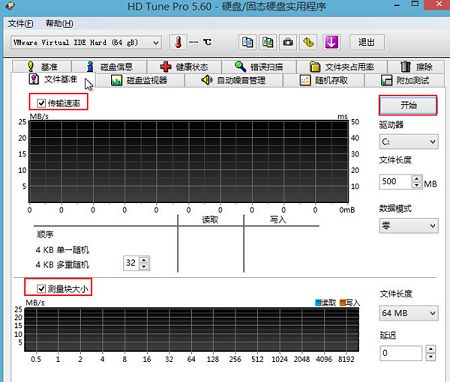450x382 pixels.
Task: Click the 延迟 delay input field
Action: 401,353
